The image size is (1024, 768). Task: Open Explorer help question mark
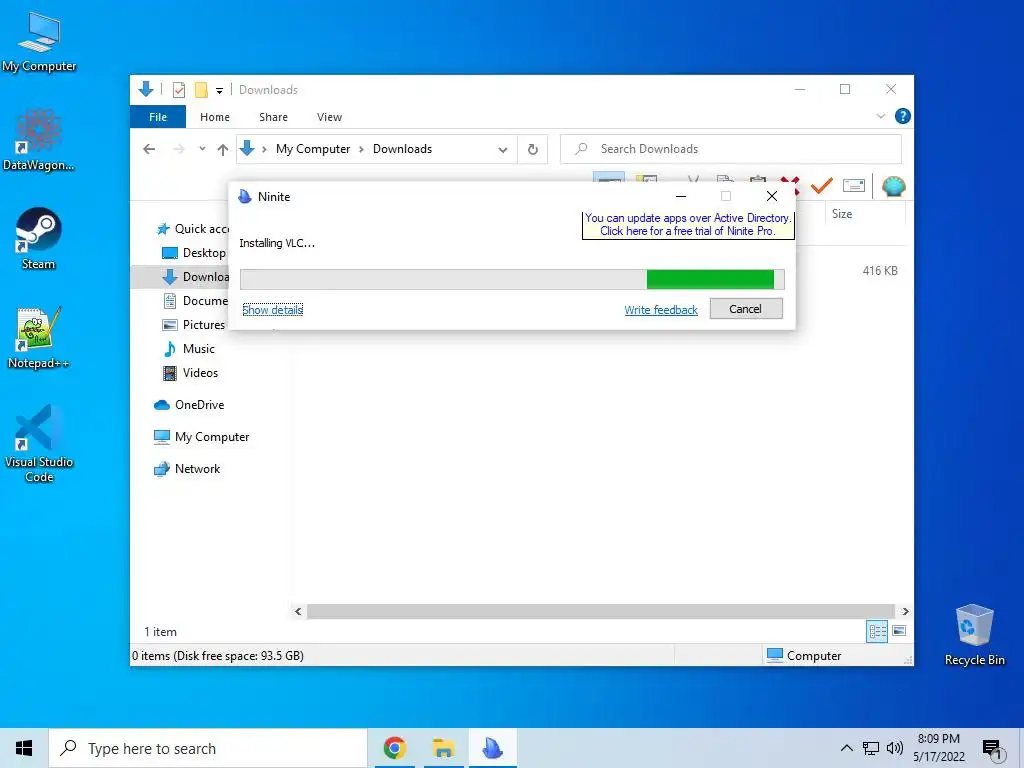click(x=903, y=116)
